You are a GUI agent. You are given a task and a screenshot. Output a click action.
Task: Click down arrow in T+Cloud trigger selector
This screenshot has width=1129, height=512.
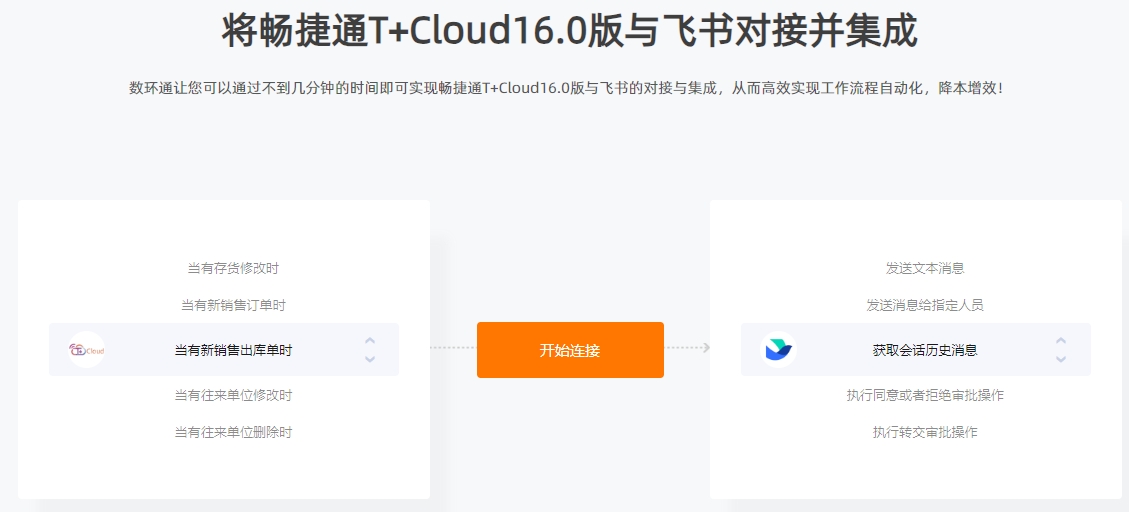tap(369, 359)
